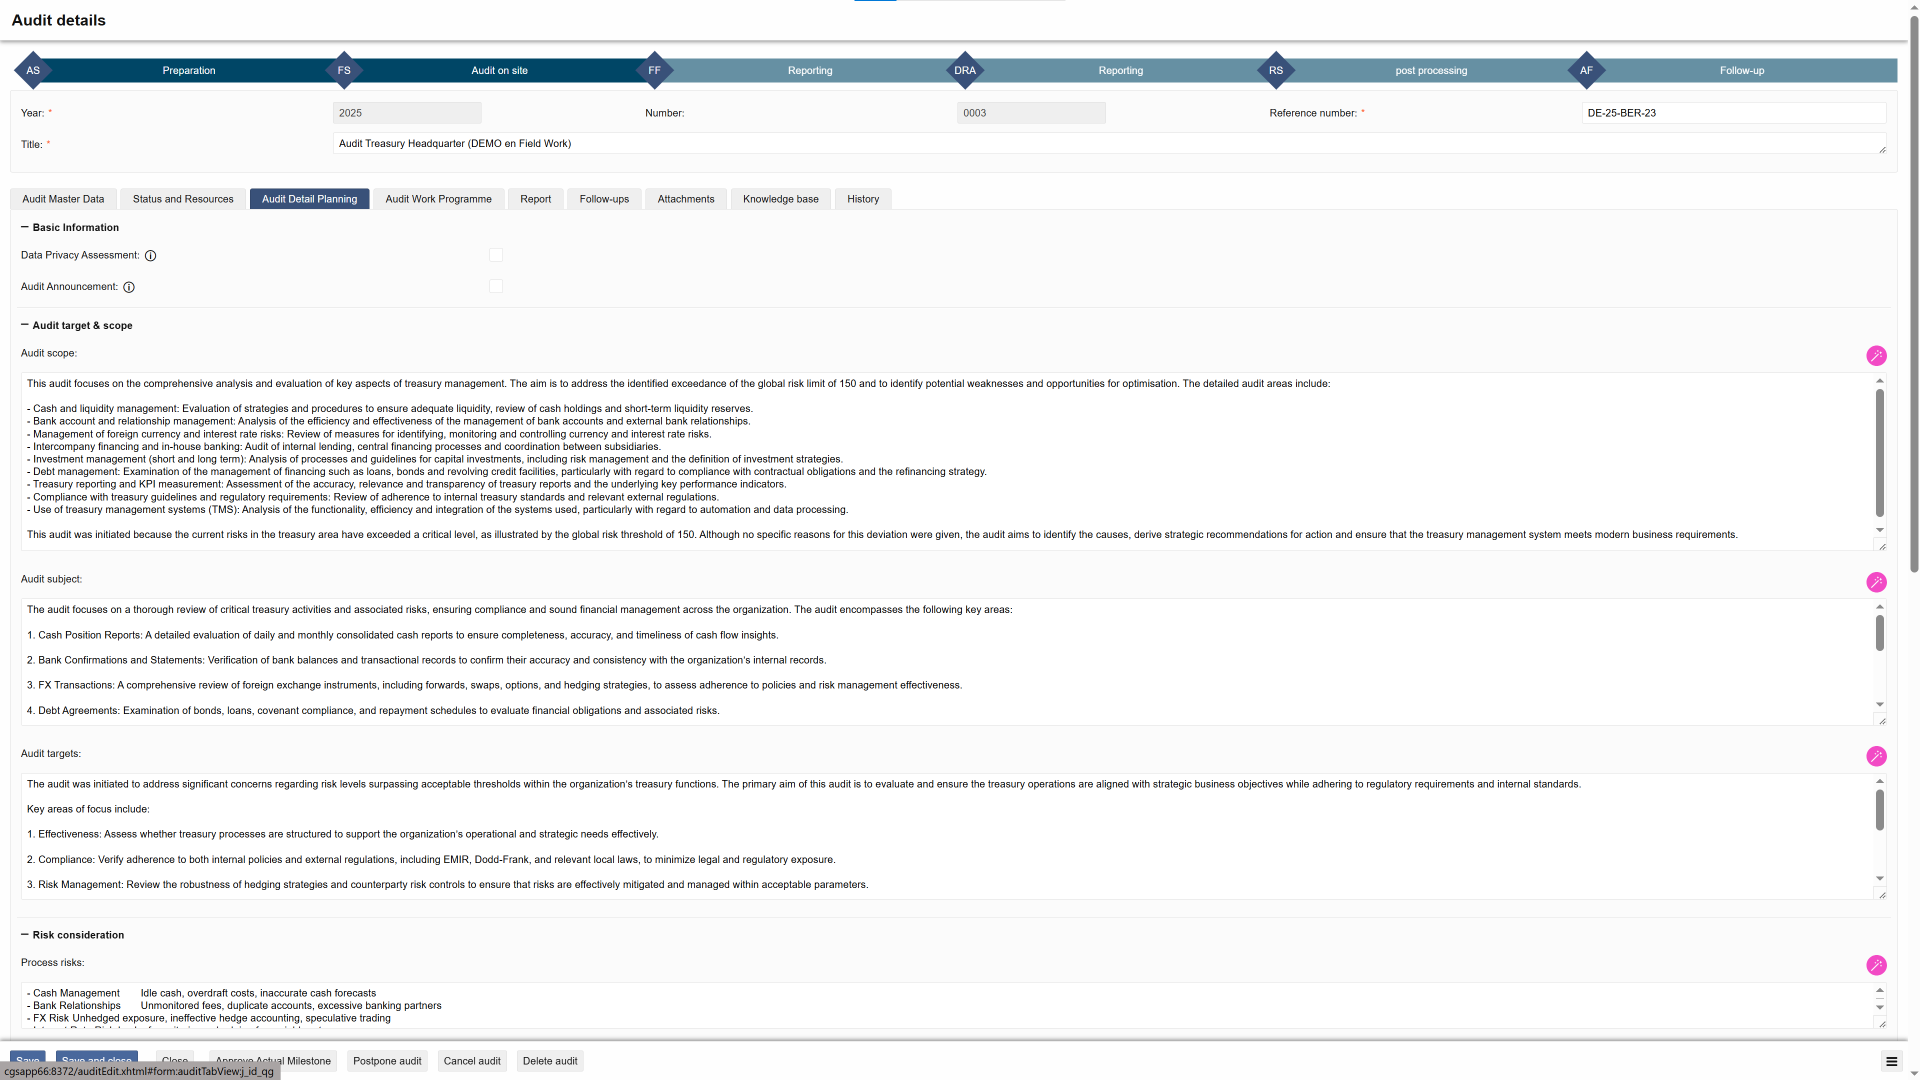The height and width of the screenshot is (1080, 1920).
Task: Click the FS milestone diamond marker
Action: tap(344, 71)
